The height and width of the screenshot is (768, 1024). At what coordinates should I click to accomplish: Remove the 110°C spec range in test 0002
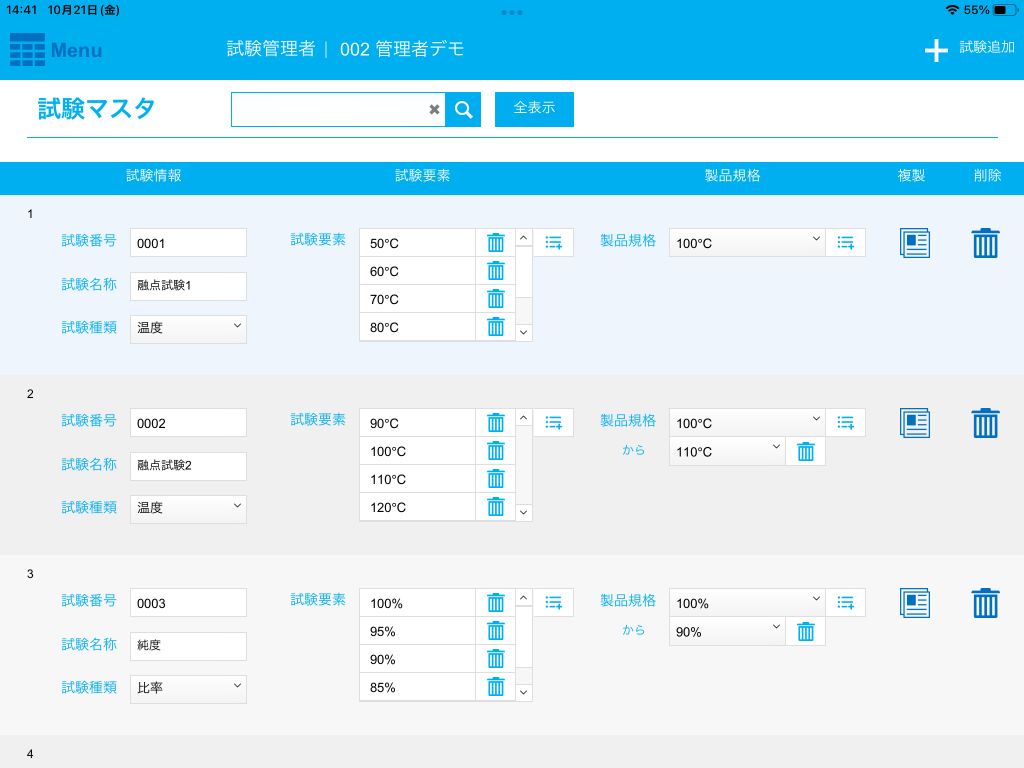coord(805,452)
